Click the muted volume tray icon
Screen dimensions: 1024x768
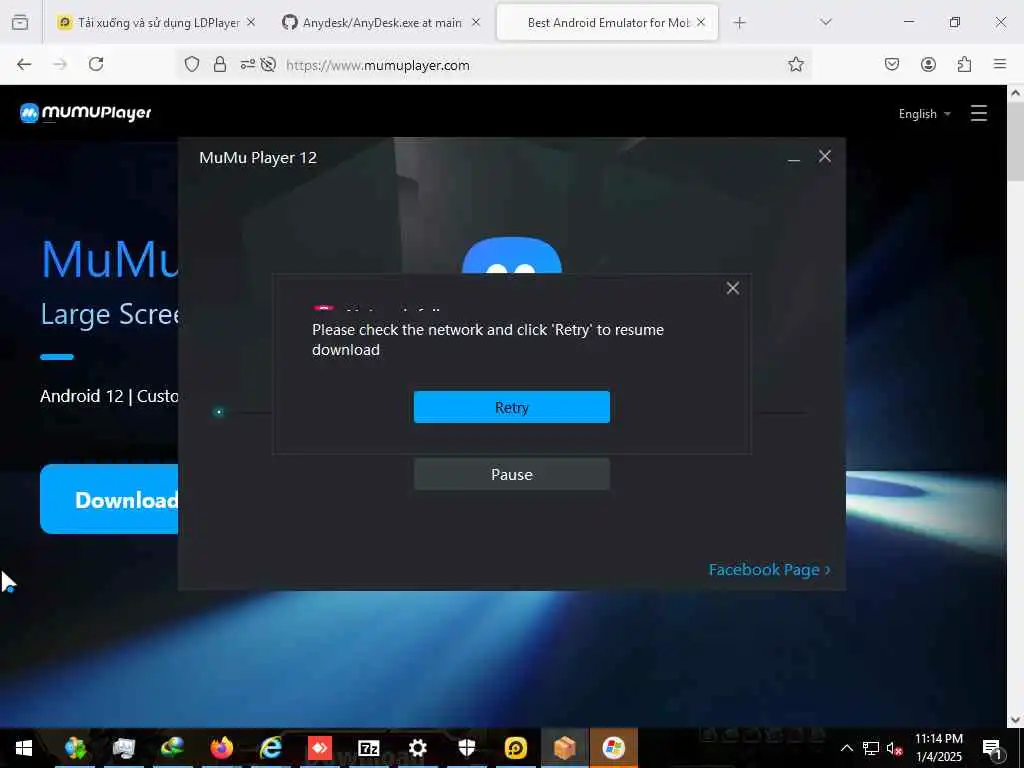(x=895, y=749)
